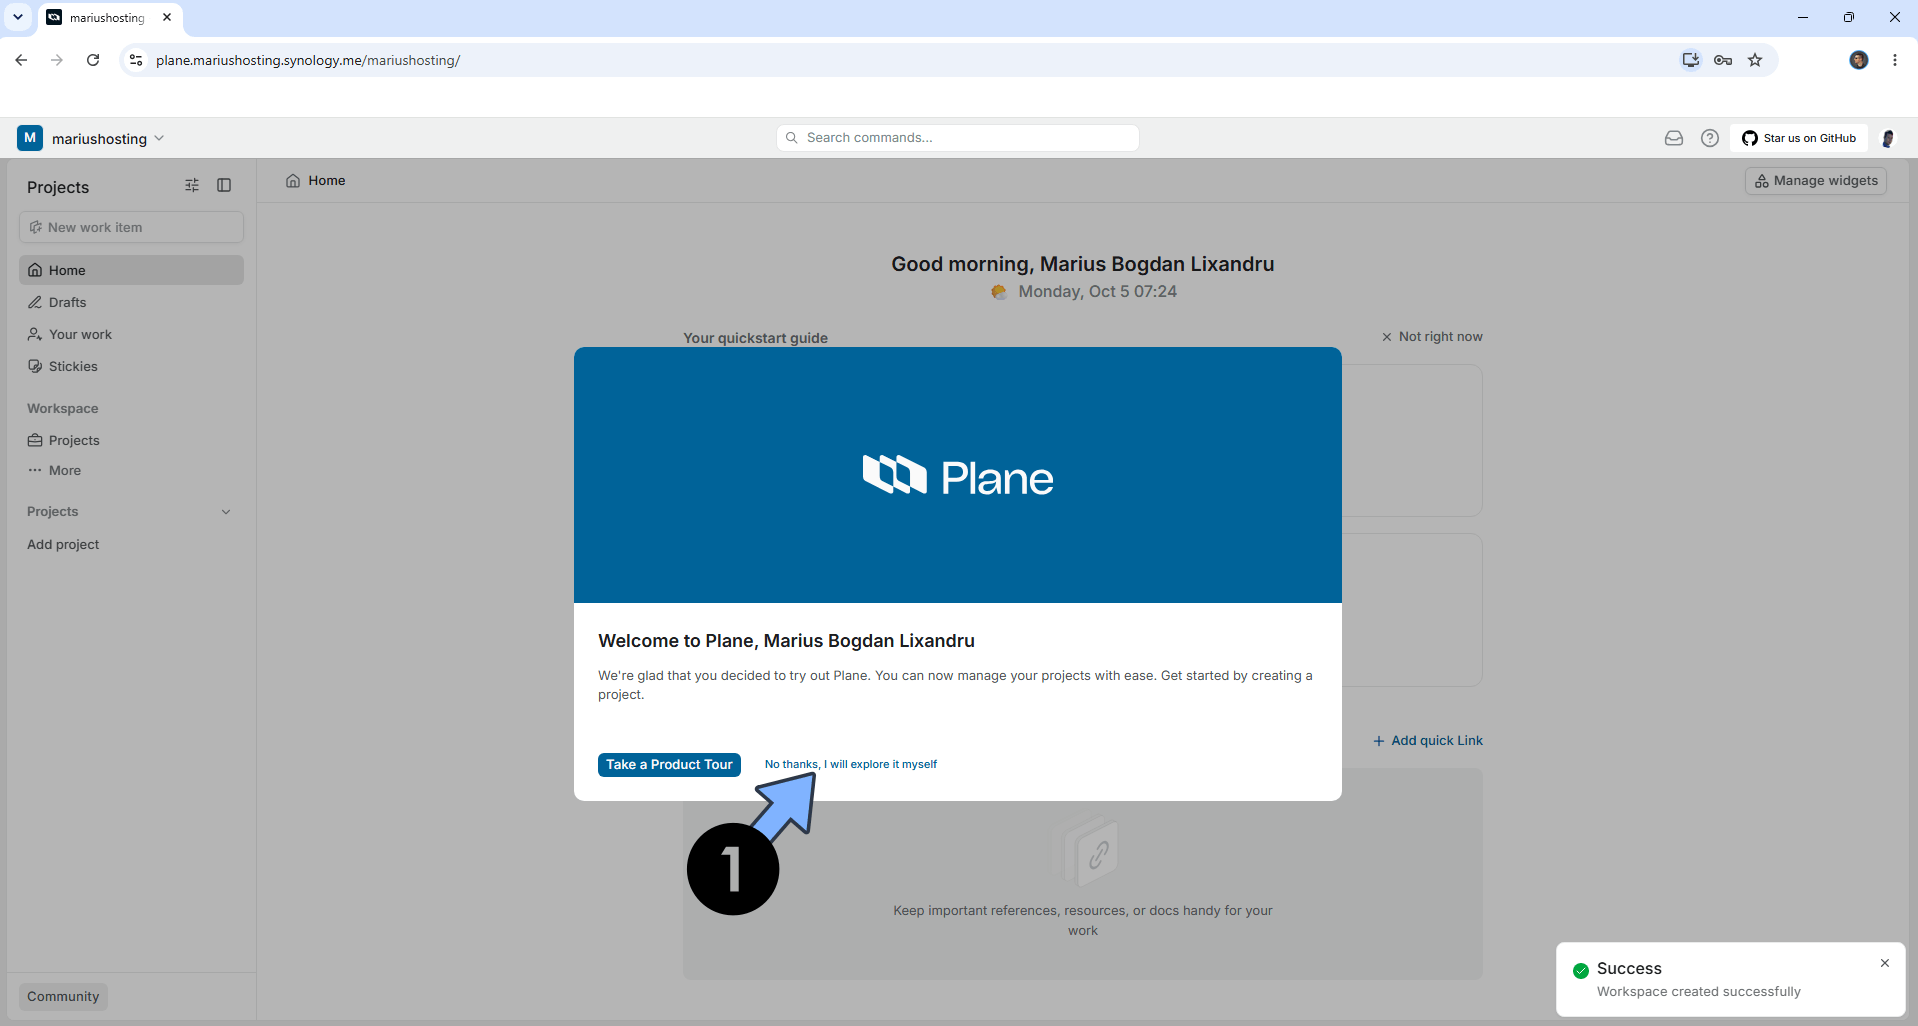Dismiss the Success notification toast

[x=1885, y=963]
